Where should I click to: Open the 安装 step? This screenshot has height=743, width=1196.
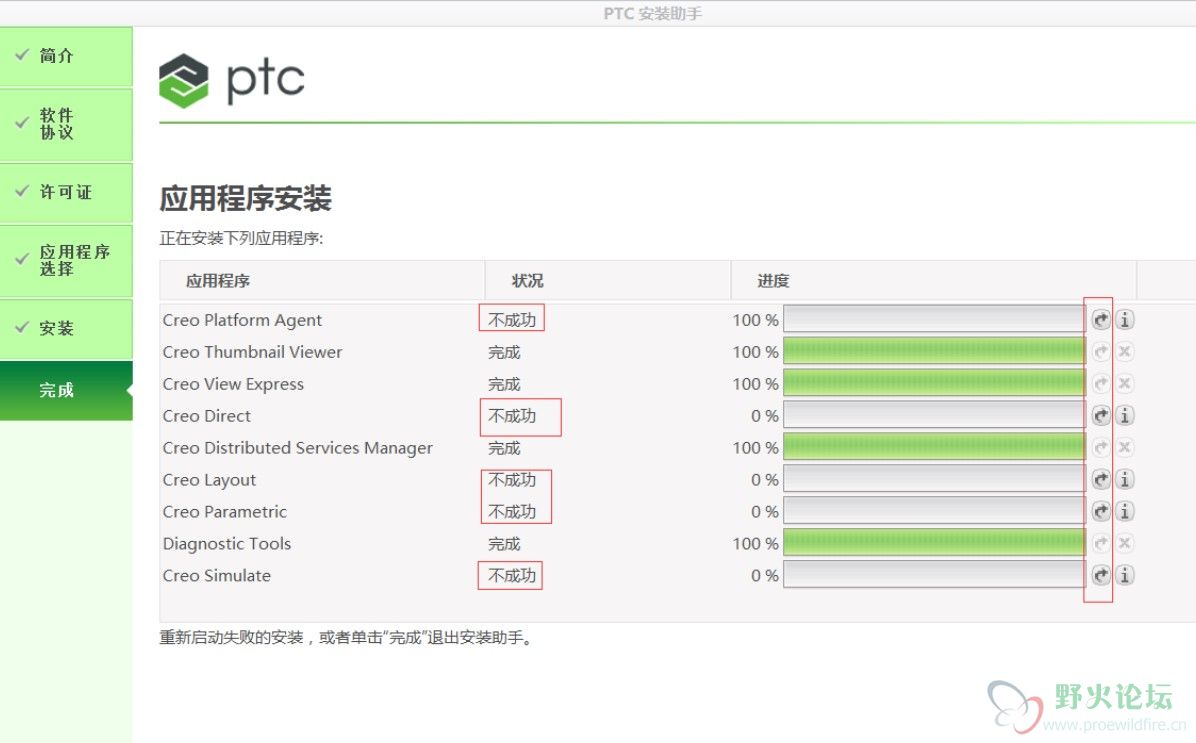tap(66, 329)
